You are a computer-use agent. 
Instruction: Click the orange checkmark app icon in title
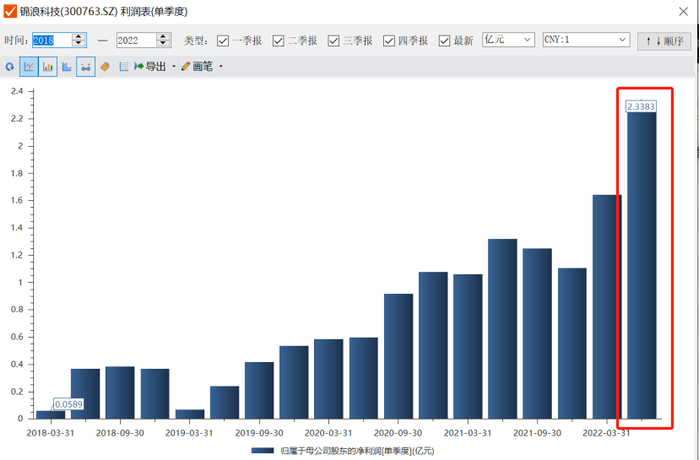tap(10, 11)
